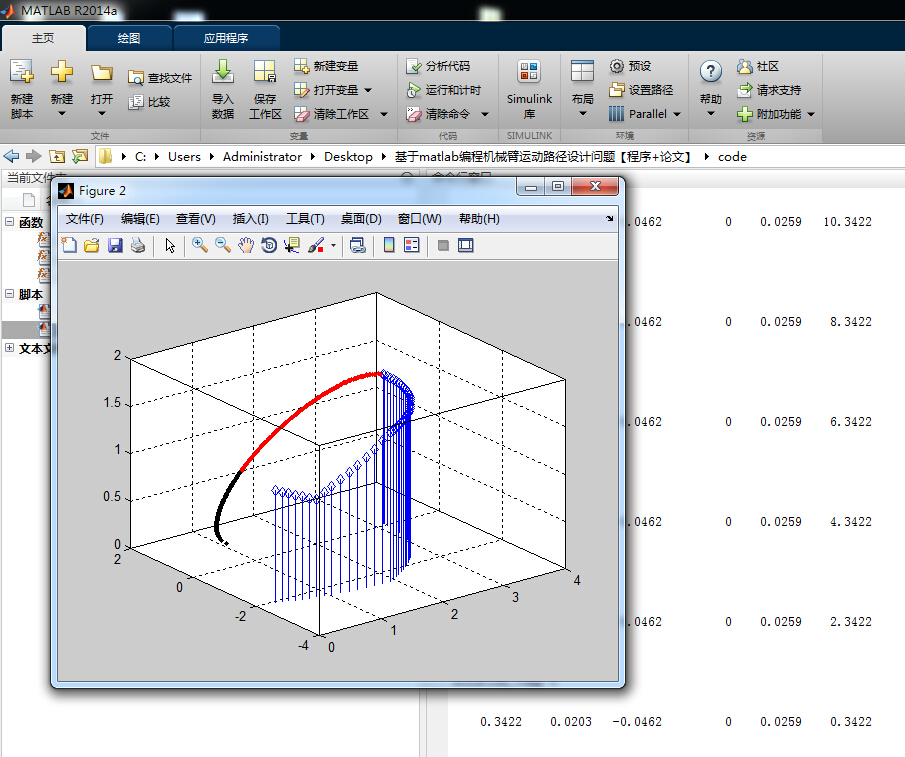Select the Zoom In magnifier tool
The image size is (905, 757).
pos(200,246)
